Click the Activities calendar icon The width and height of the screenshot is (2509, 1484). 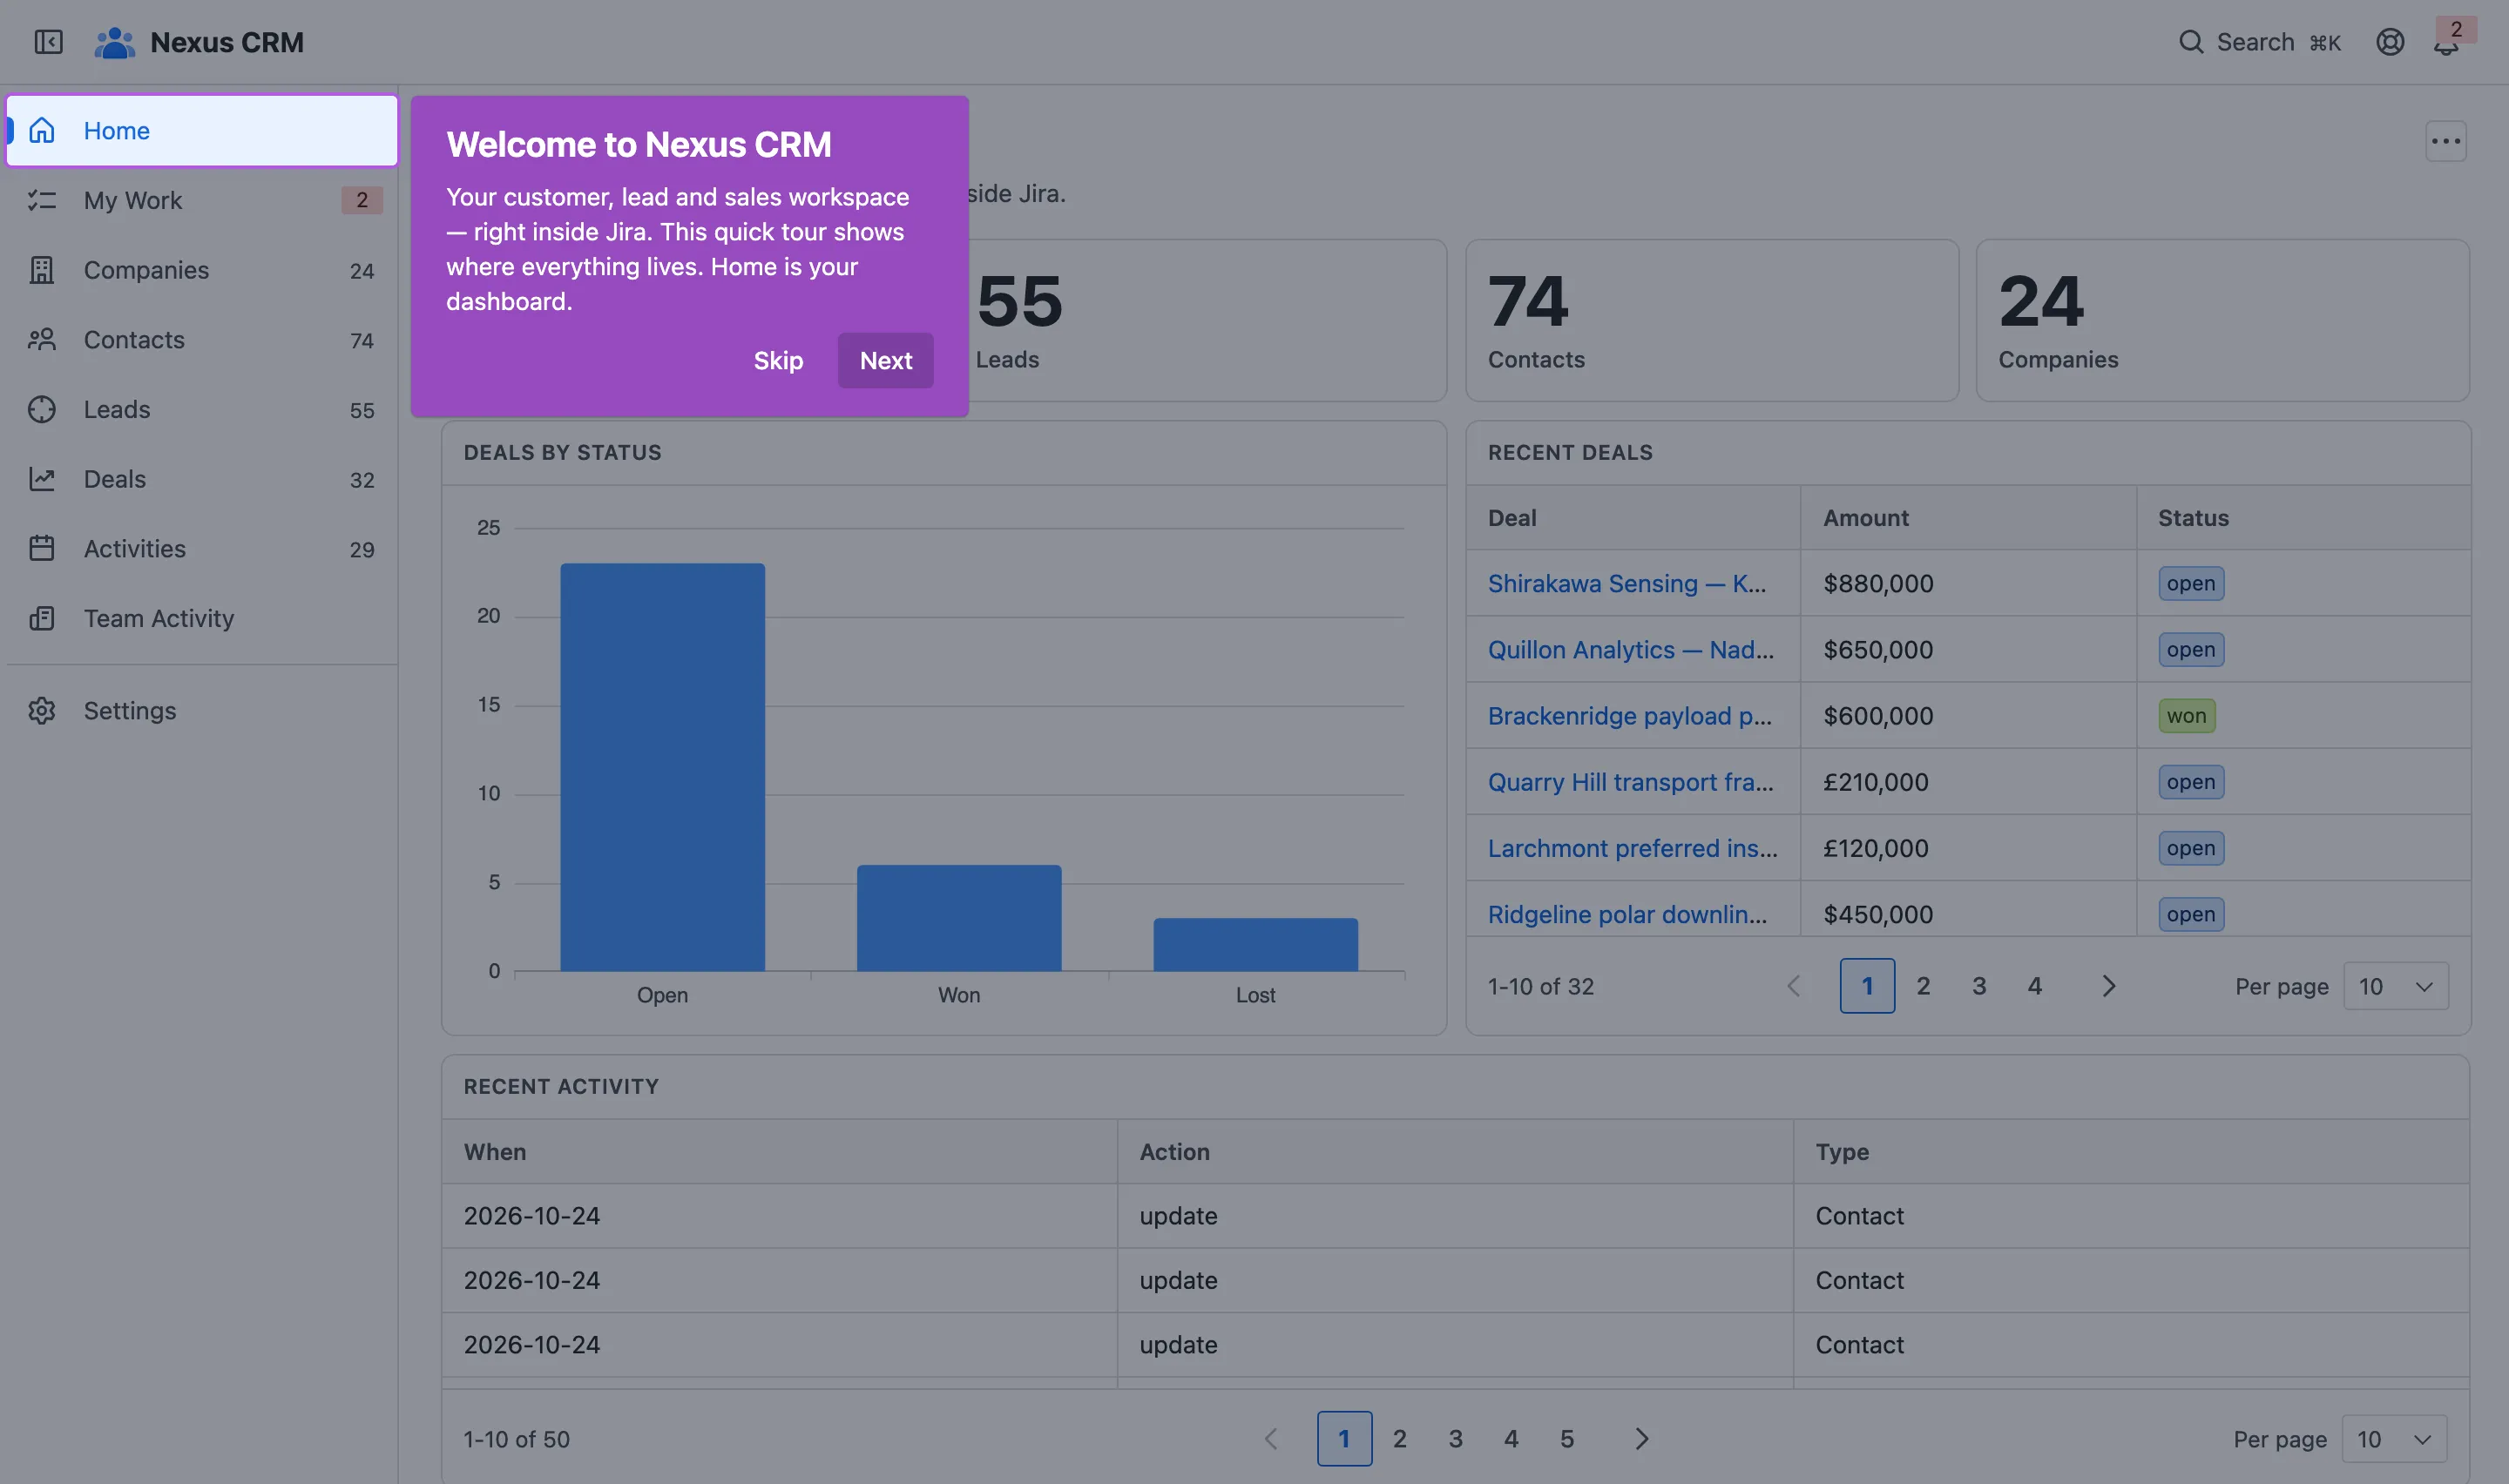click(42, 548)
